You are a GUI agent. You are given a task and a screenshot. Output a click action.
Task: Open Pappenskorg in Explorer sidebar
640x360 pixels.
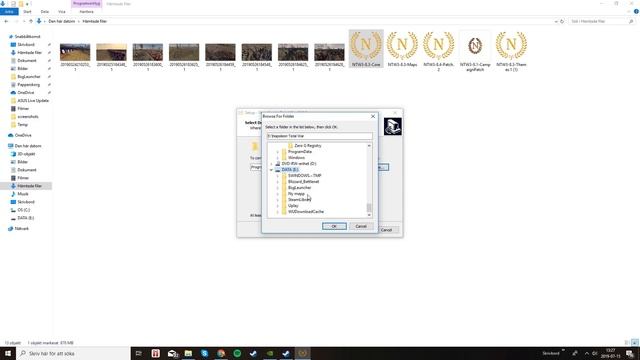tap(29, 84)
